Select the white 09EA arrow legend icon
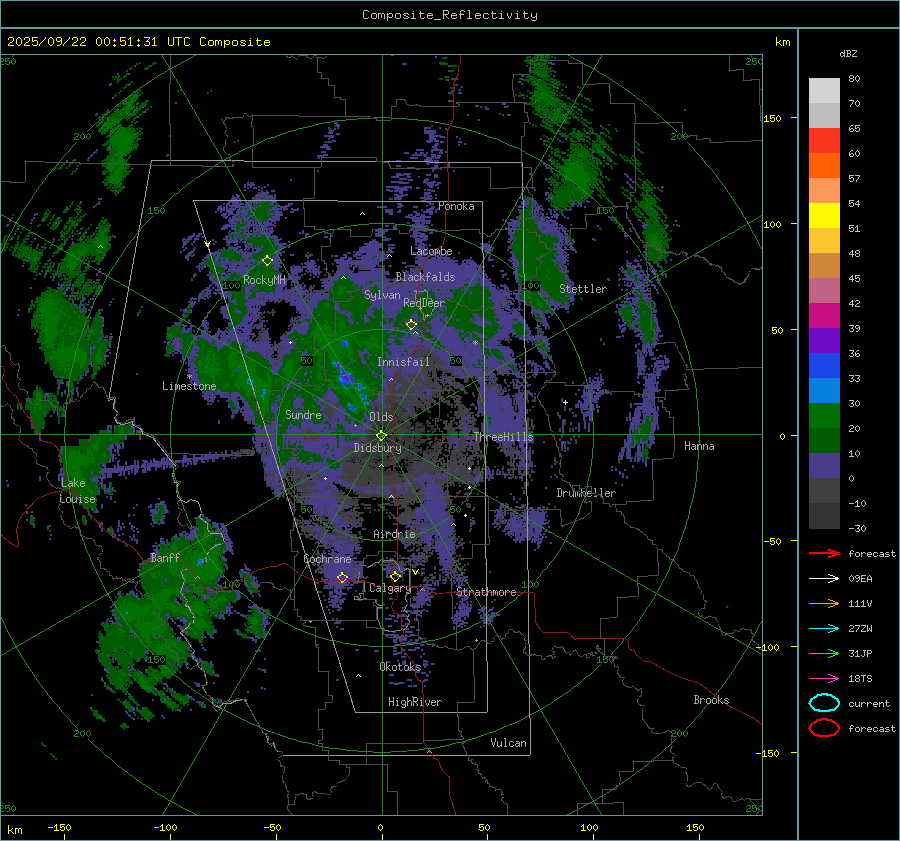900x841 pixels. 823,578
